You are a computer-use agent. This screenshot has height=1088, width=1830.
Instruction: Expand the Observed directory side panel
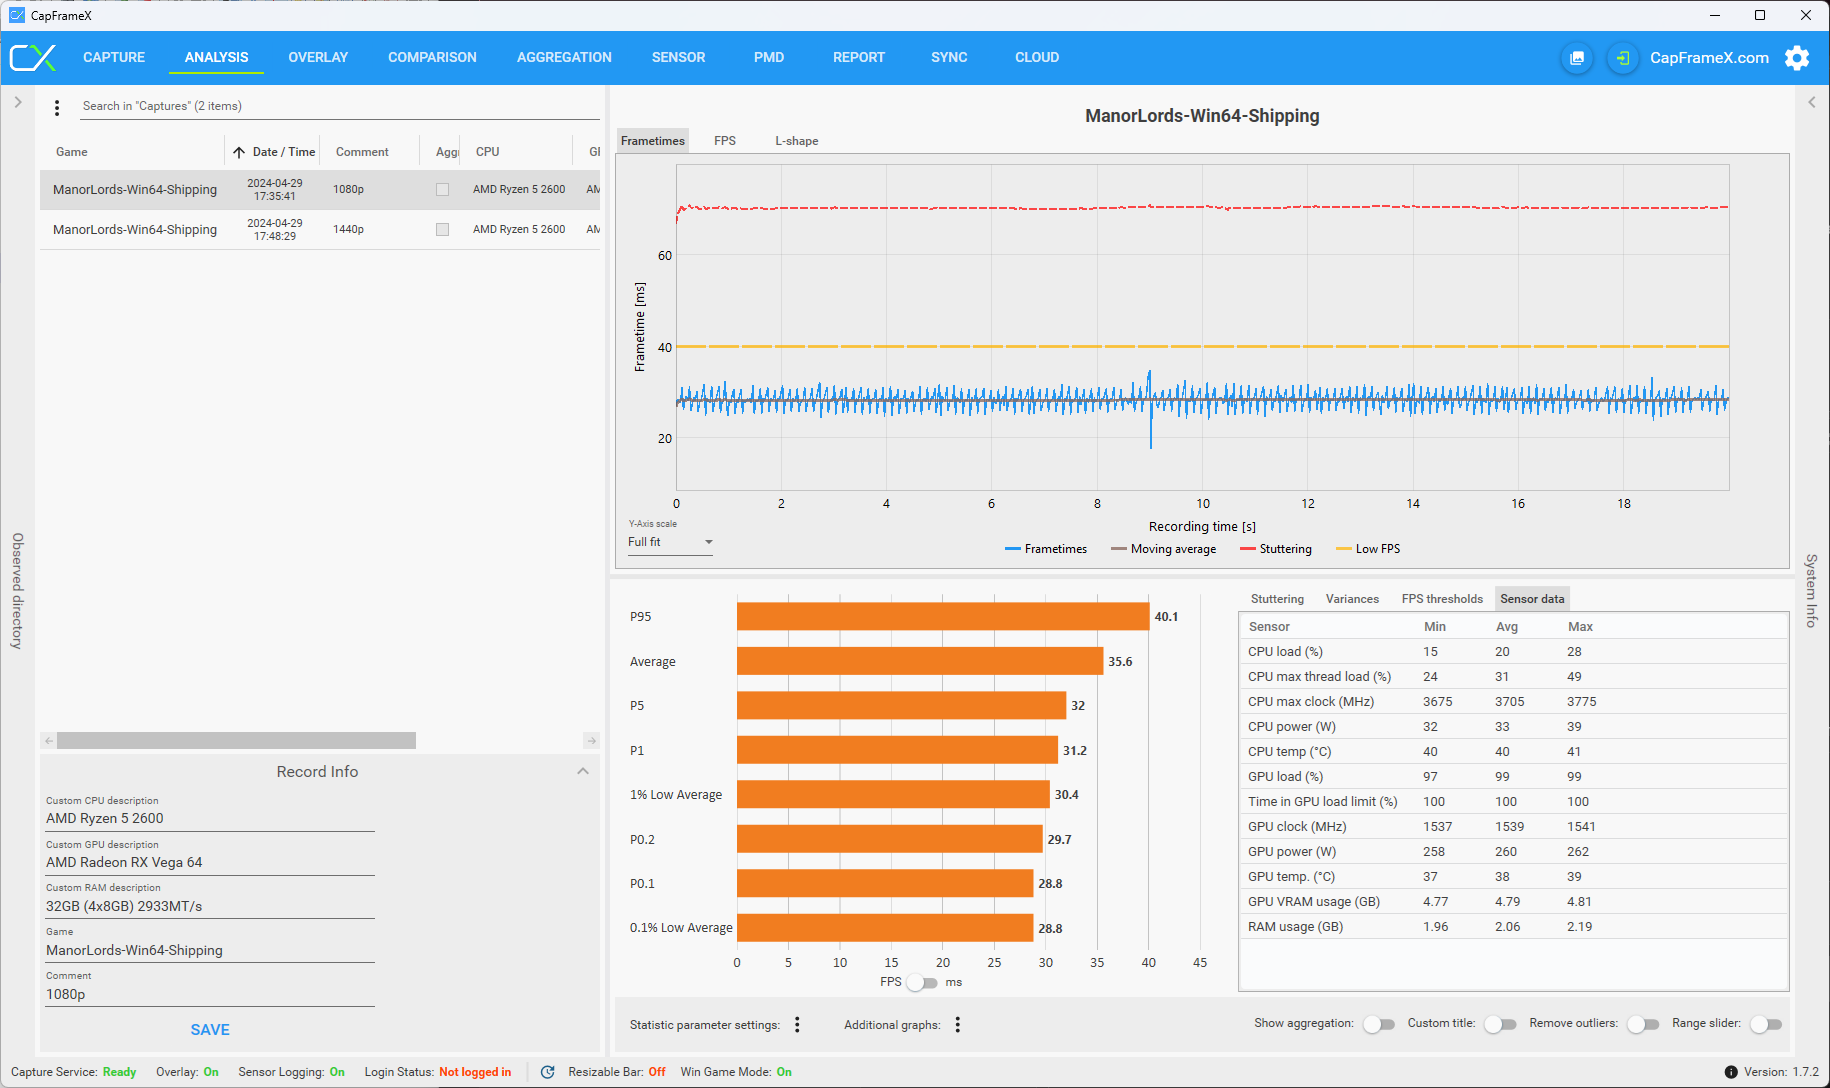(x=18, y=102)
